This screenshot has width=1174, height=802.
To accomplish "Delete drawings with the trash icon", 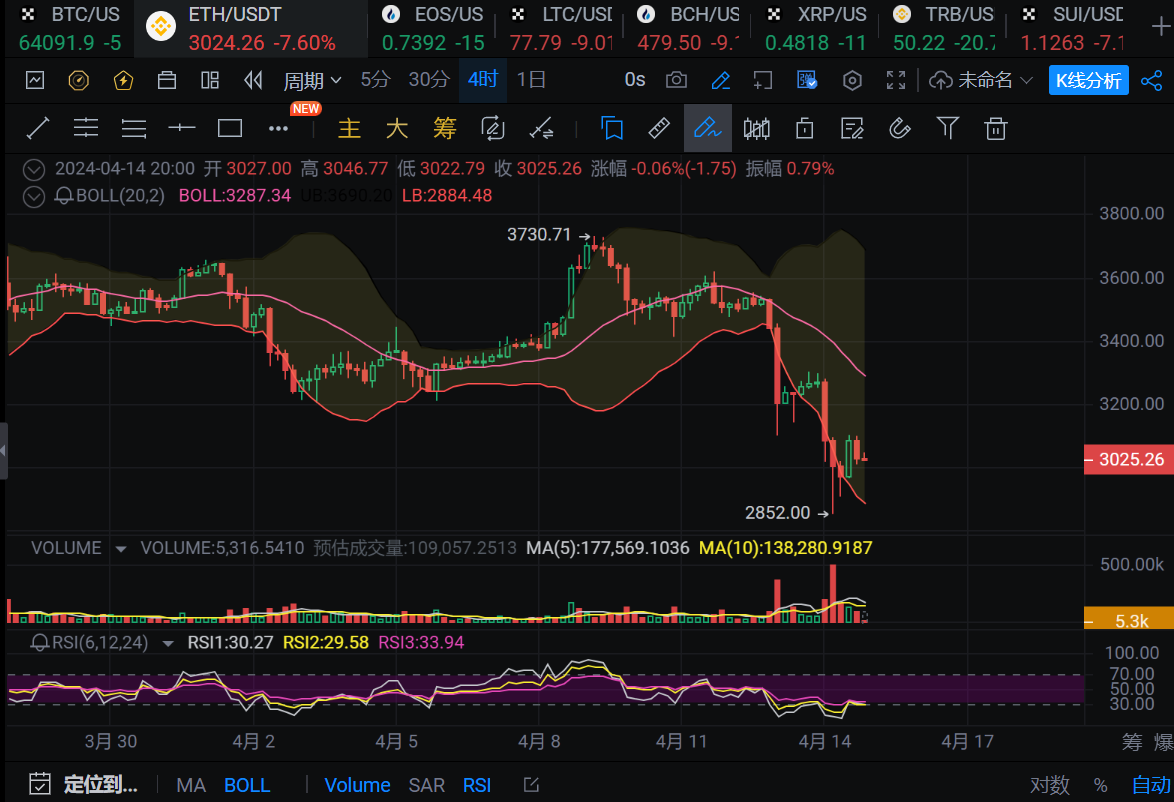I will tap(995, 128).
